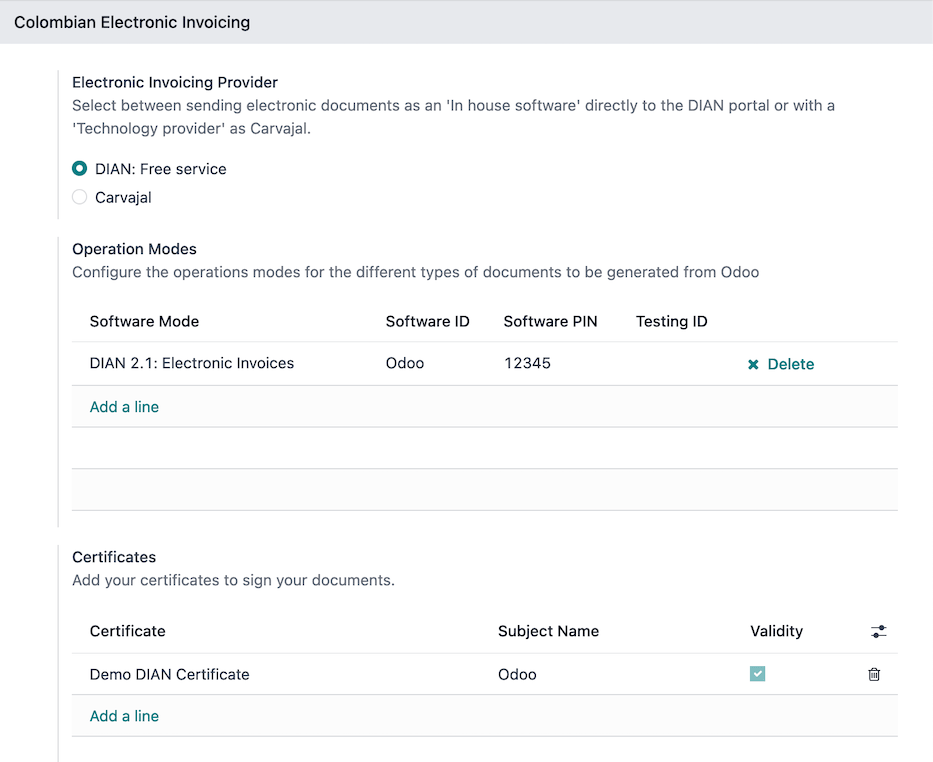Click the Subject Name value Odoo
This screenshot has height=762, width=933.
point(517,674)
